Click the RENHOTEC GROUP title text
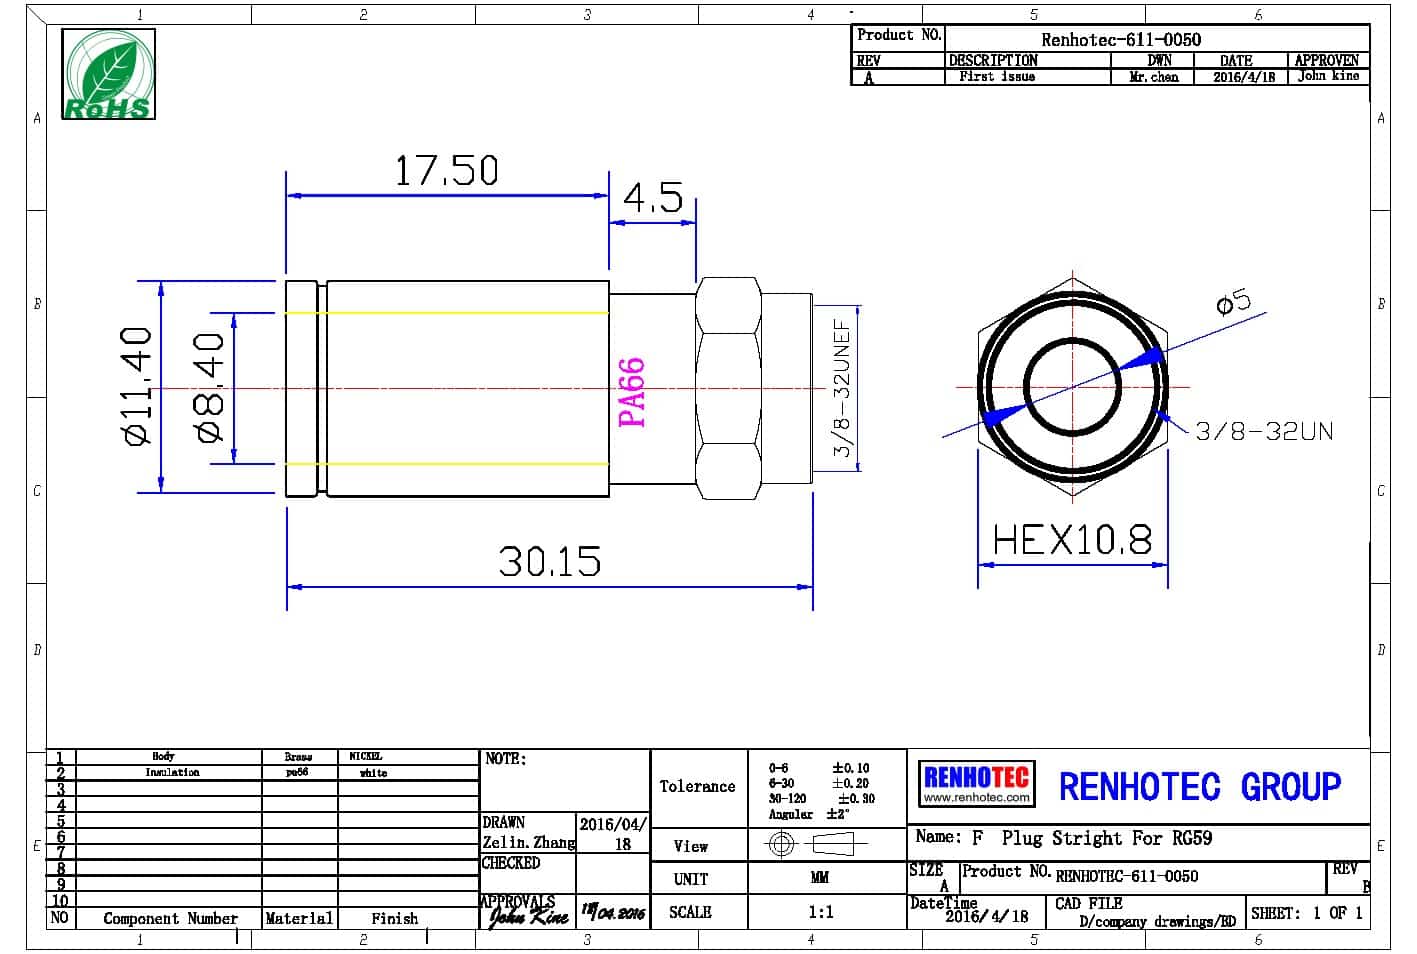 (x=1199, y=787)
